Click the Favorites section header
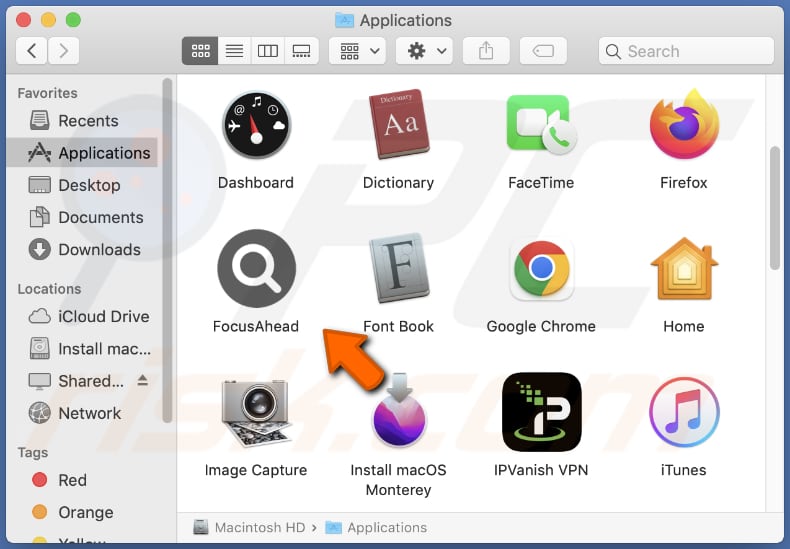The height and width of the screenshot is (549, 790). click(x=47, y=93)
